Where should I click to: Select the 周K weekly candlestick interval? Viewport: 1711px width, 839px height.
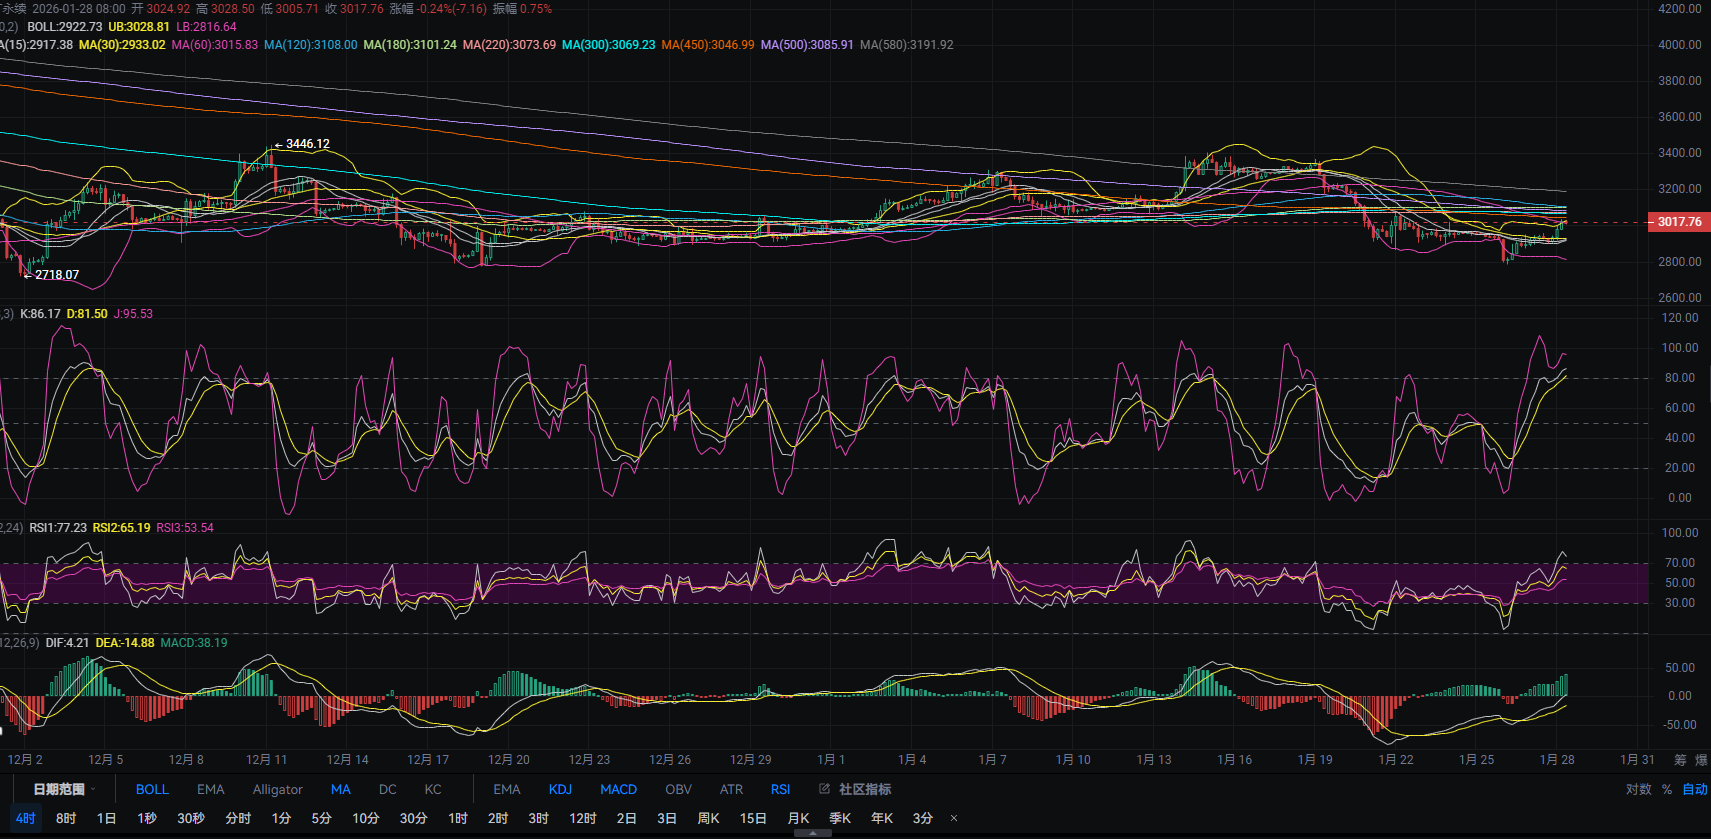click(708, 818)
